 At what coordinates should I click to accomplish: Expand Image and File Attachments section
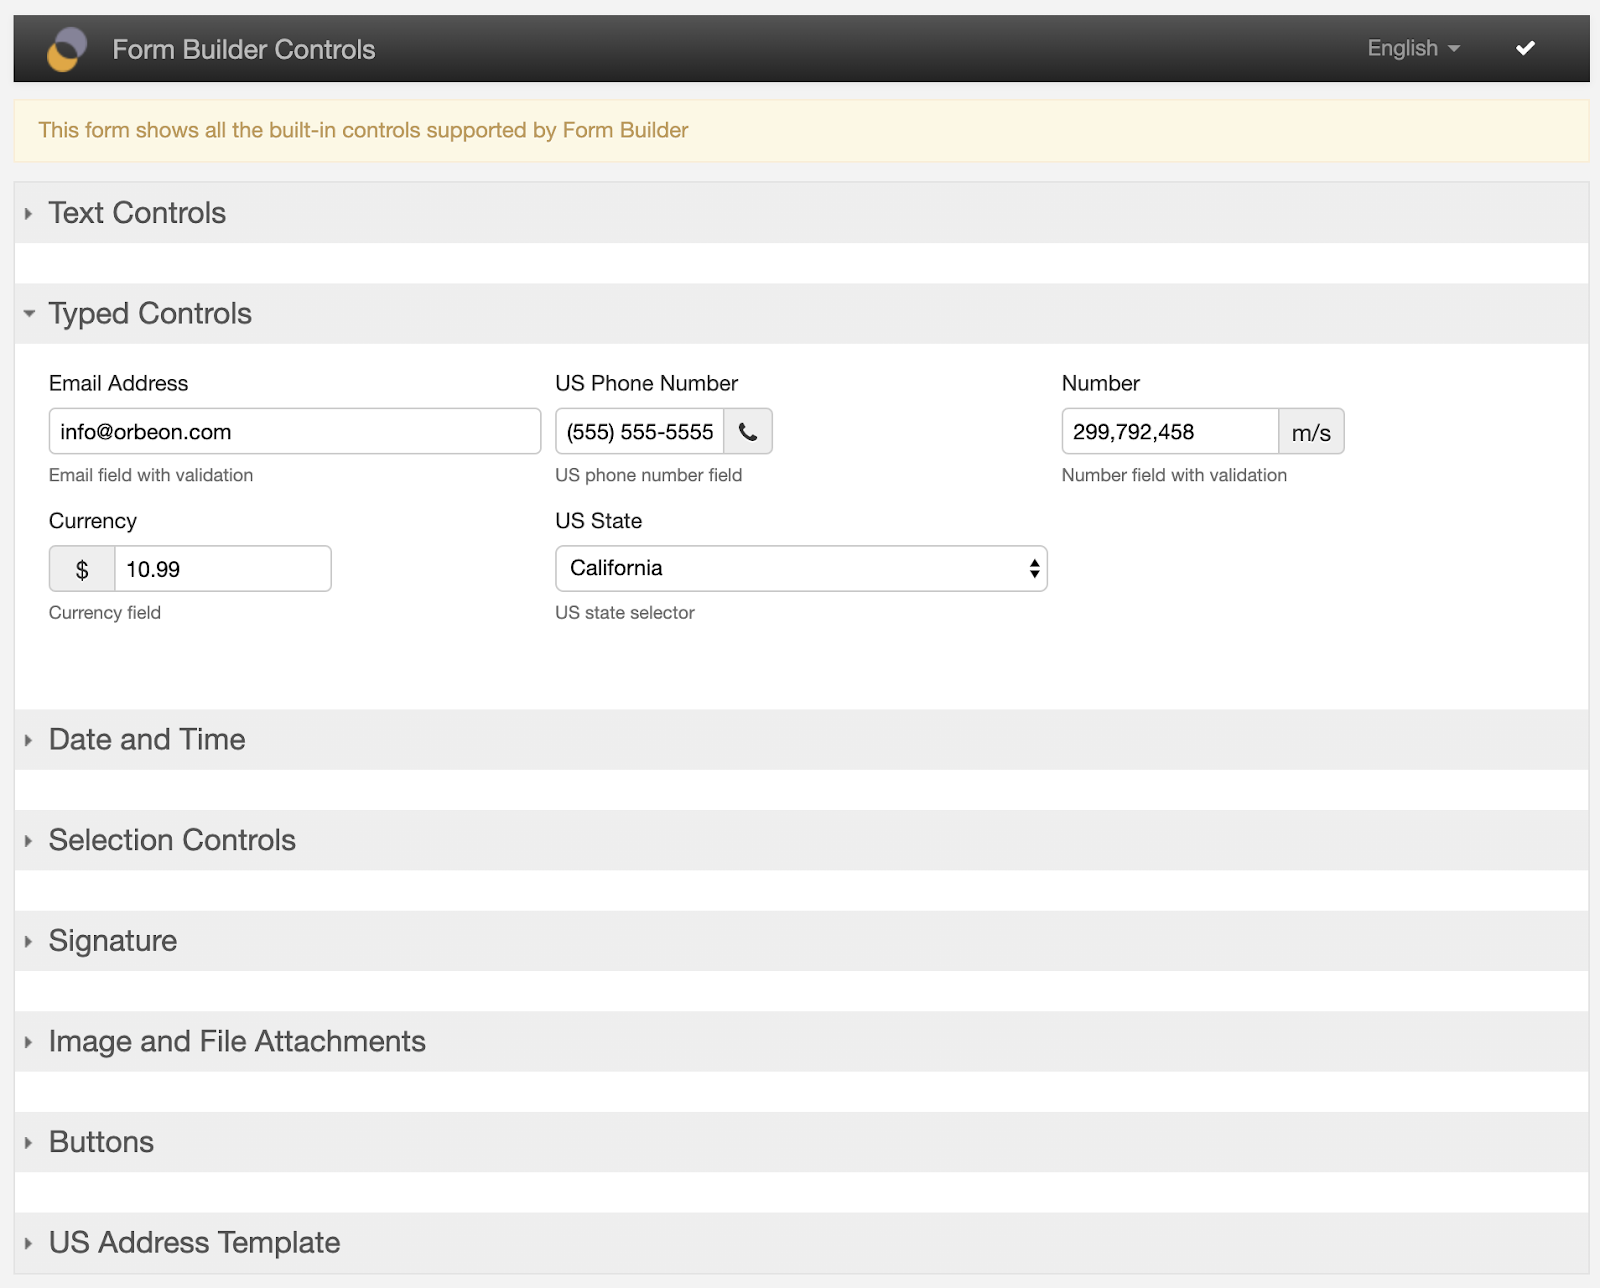pos(237,1042)
